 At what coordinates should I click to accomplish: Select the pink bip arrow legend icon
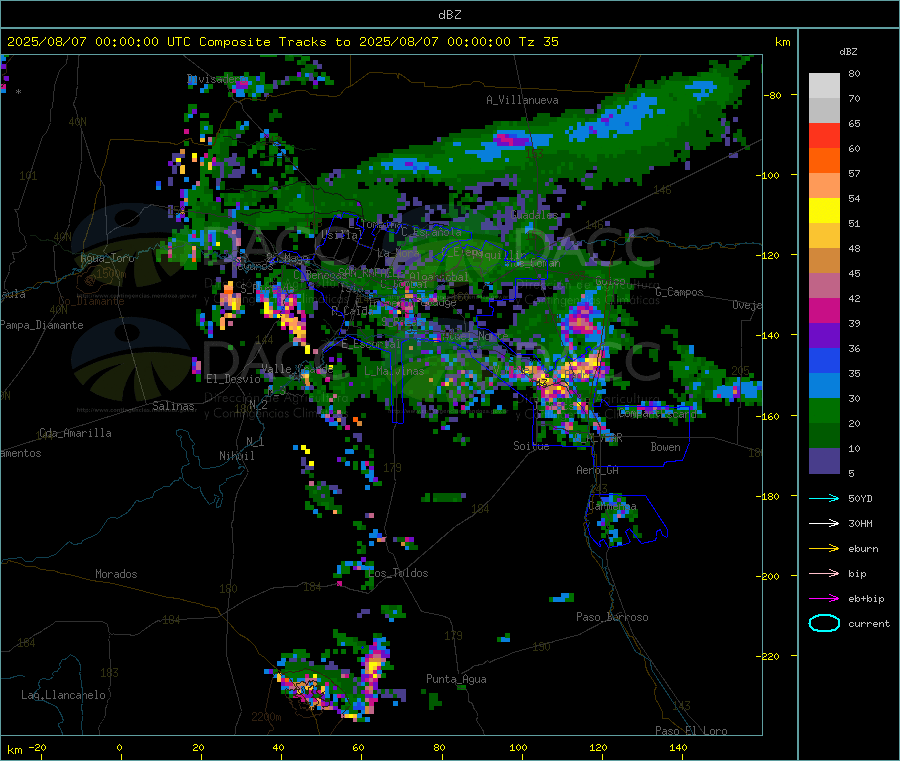pos(824,573)
